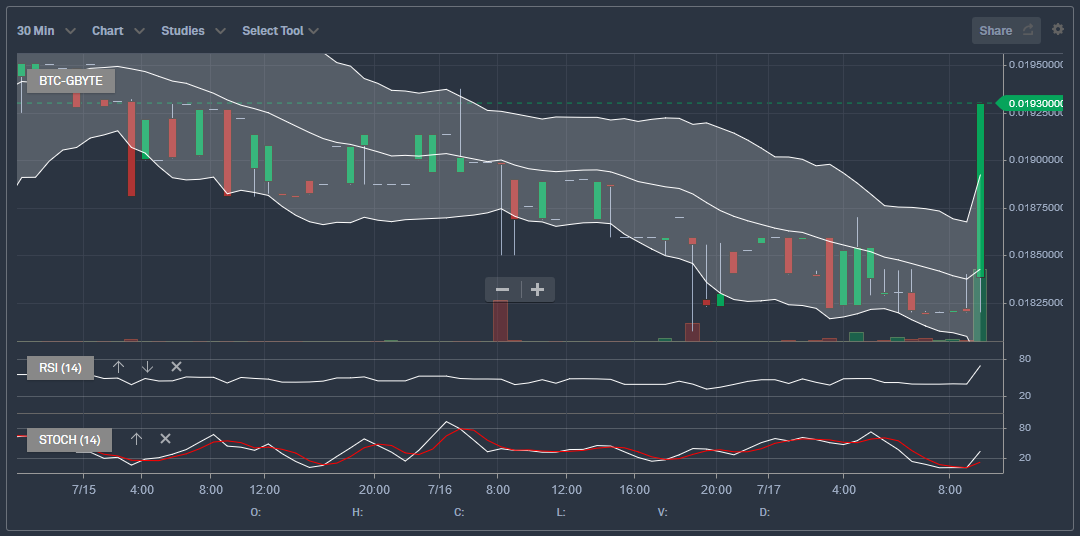Click the 7/17 date label
Screen dimensions: 1080x536
[x=769, y=490]
